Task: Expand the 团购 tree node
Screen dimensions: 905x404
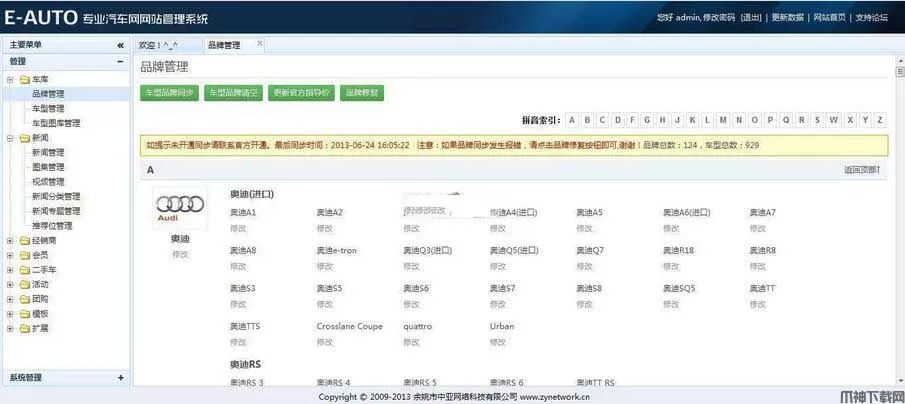Action: point(10,299)
